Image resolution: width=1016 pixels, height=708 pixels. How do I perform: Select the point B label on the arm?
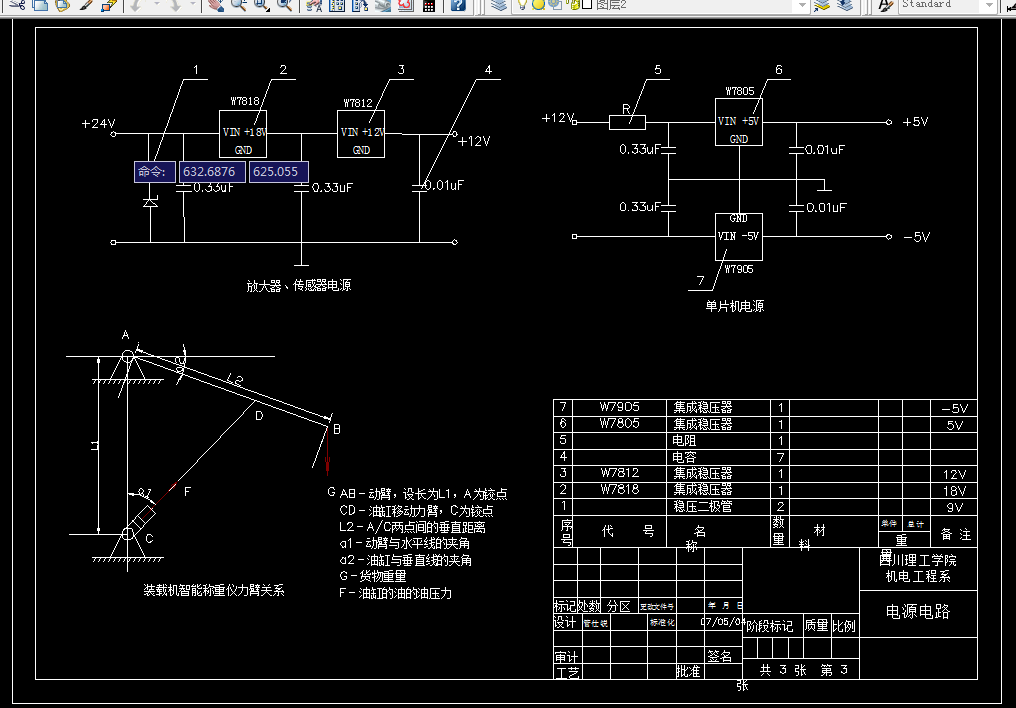[336, 429]
